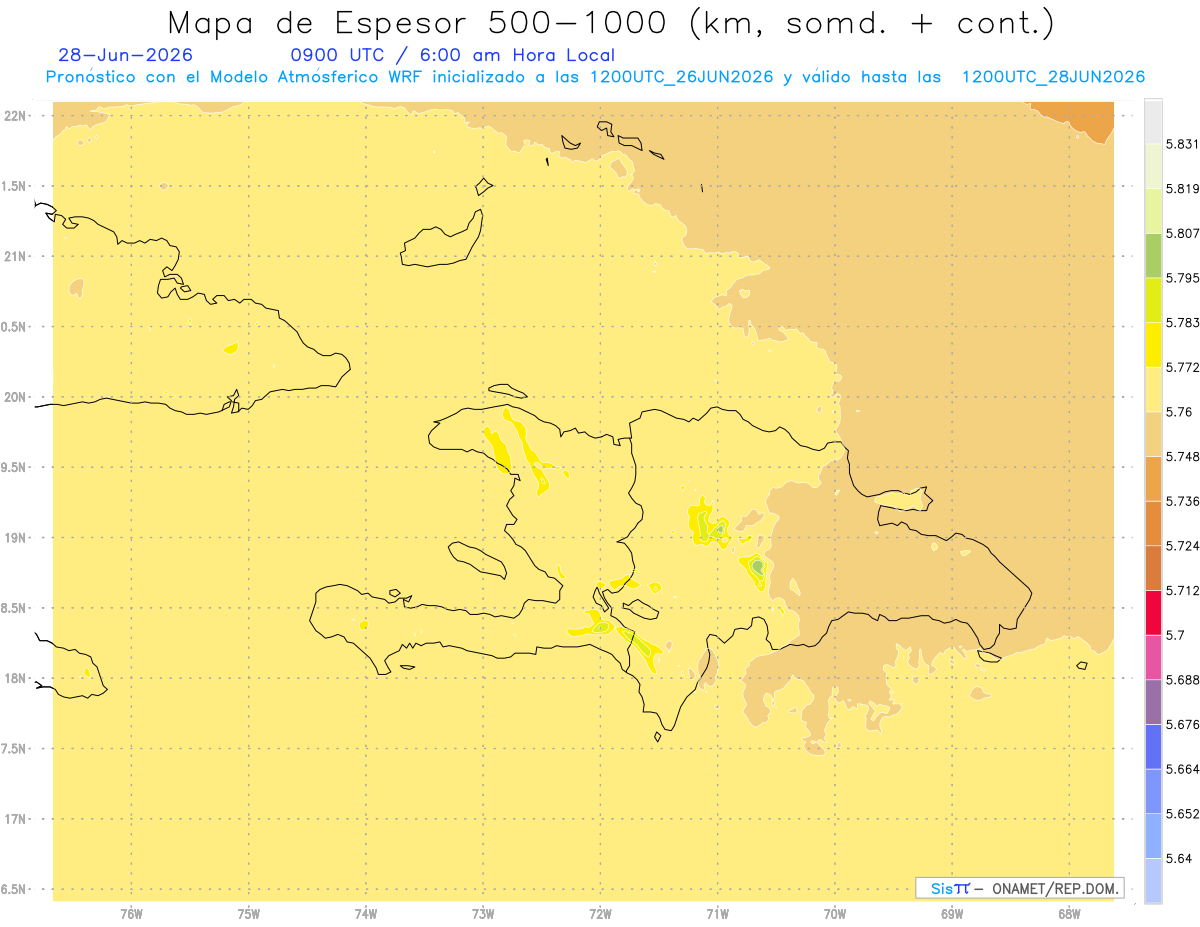The height and width of the screenshot is (927, 1200).
Task: Click the legend value '5.676'
Action: pos(1183,724)
